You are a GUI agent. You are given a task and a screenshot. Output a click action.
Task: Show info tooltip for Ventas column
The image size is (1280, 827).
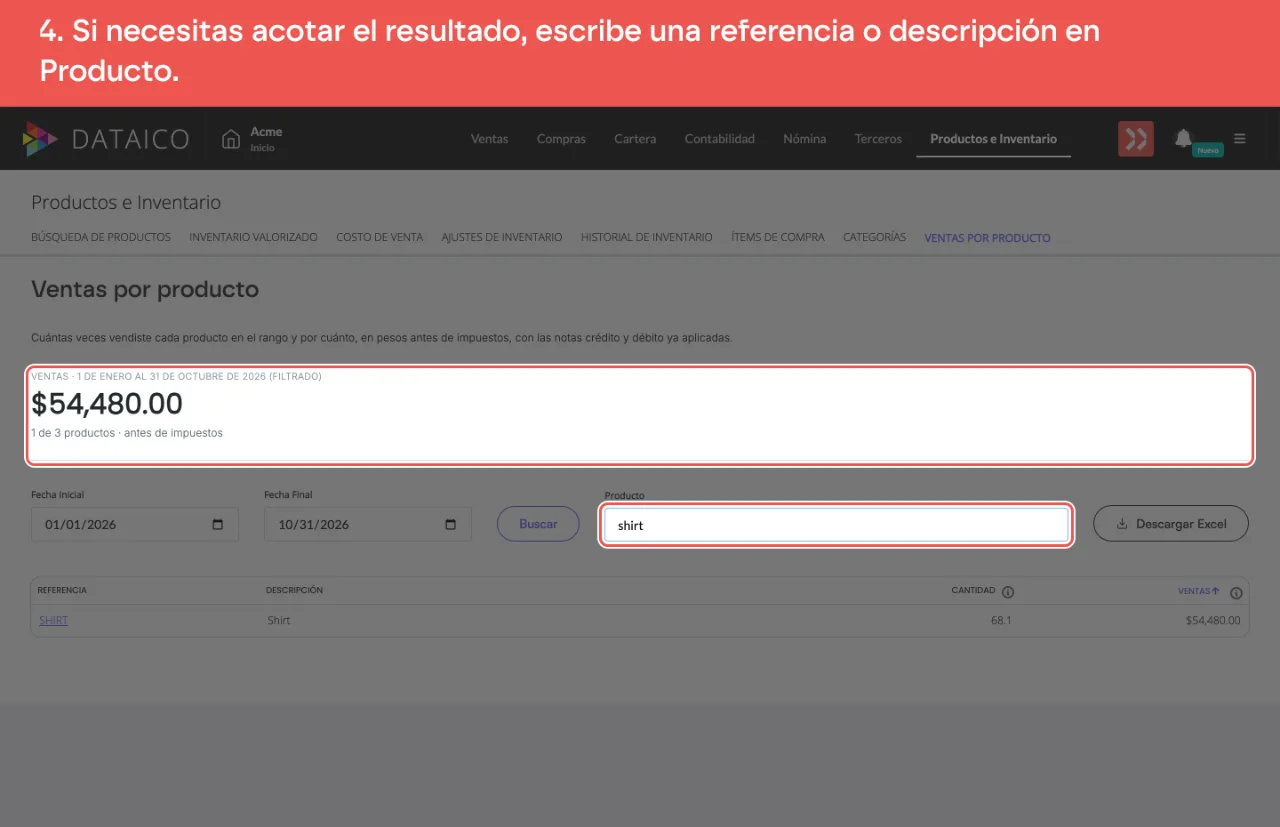(x=1236, y=592)
